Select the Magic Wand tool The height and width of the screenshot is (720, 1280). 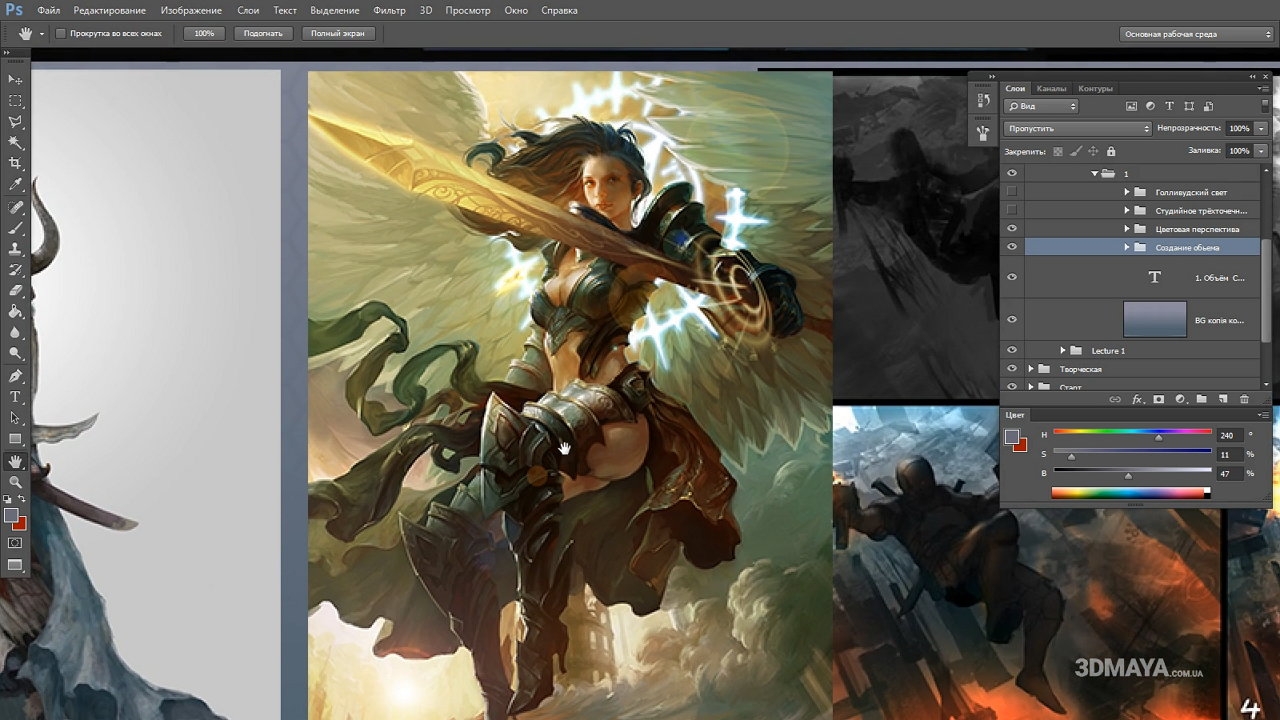click(15, 143)
